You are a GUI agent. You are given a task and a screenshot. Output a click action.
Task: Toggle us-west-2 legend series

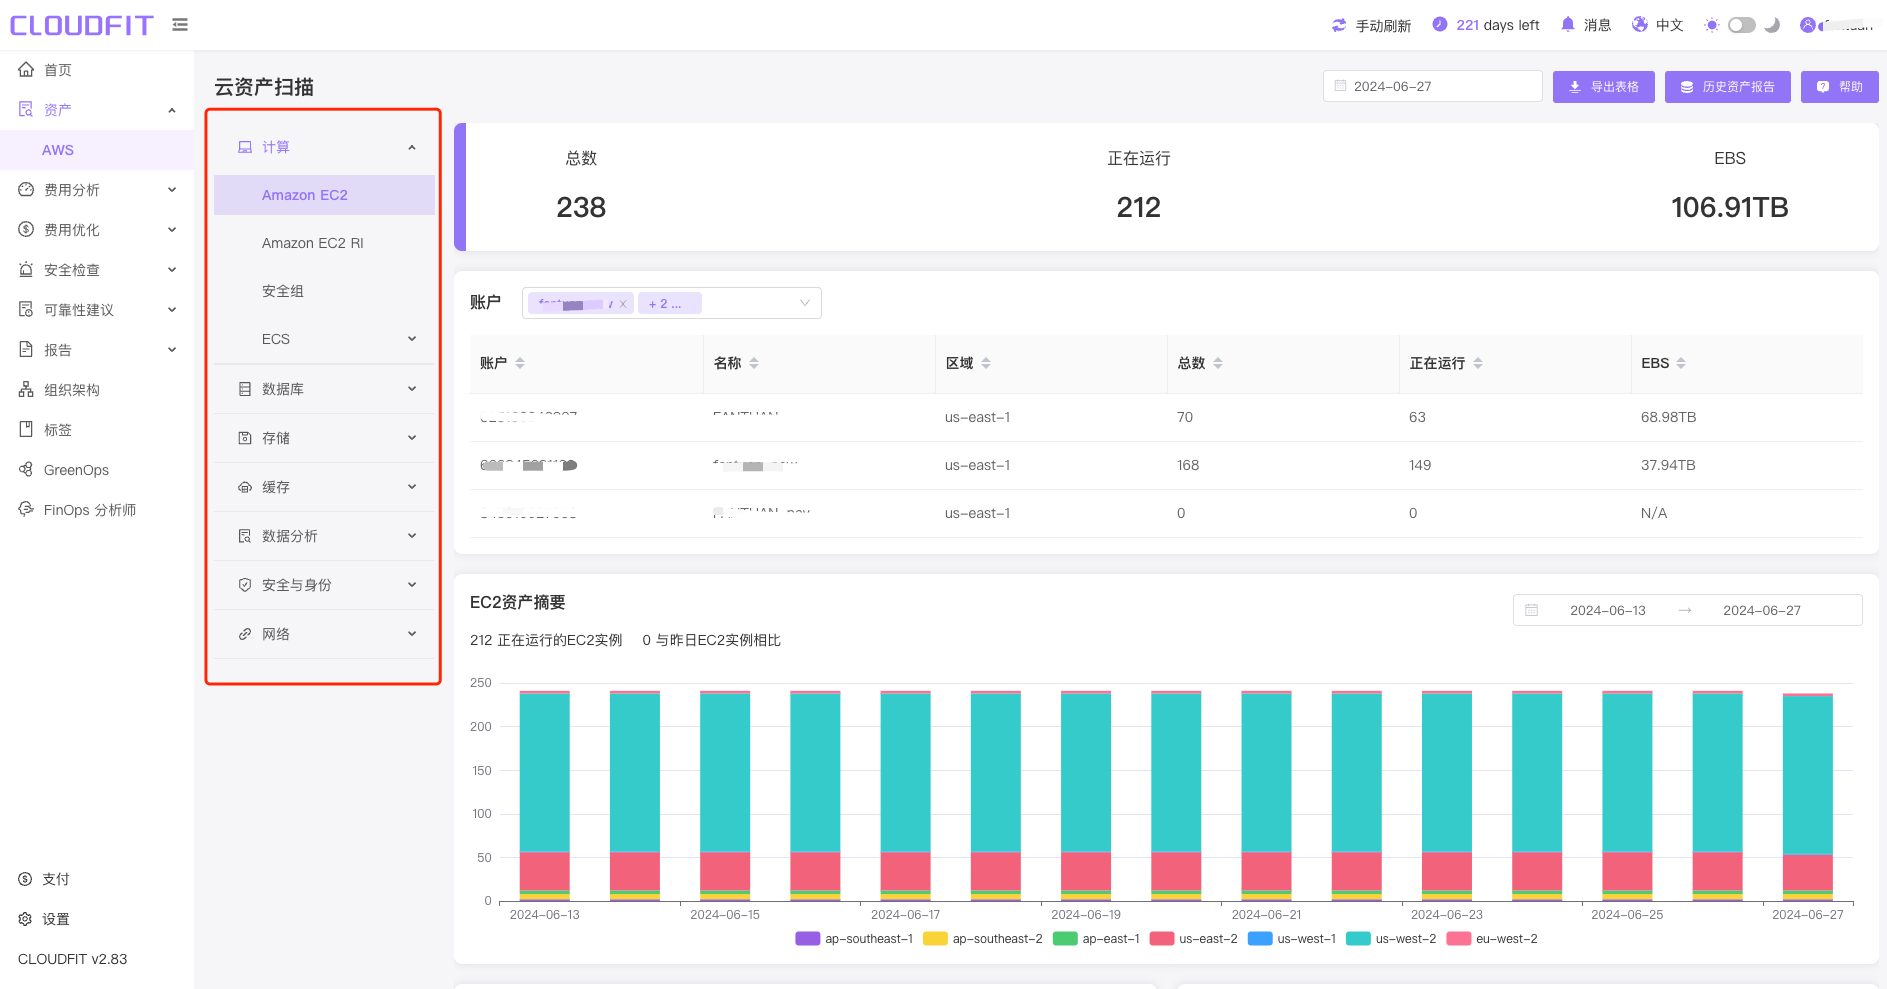(x=1391, y=939)
